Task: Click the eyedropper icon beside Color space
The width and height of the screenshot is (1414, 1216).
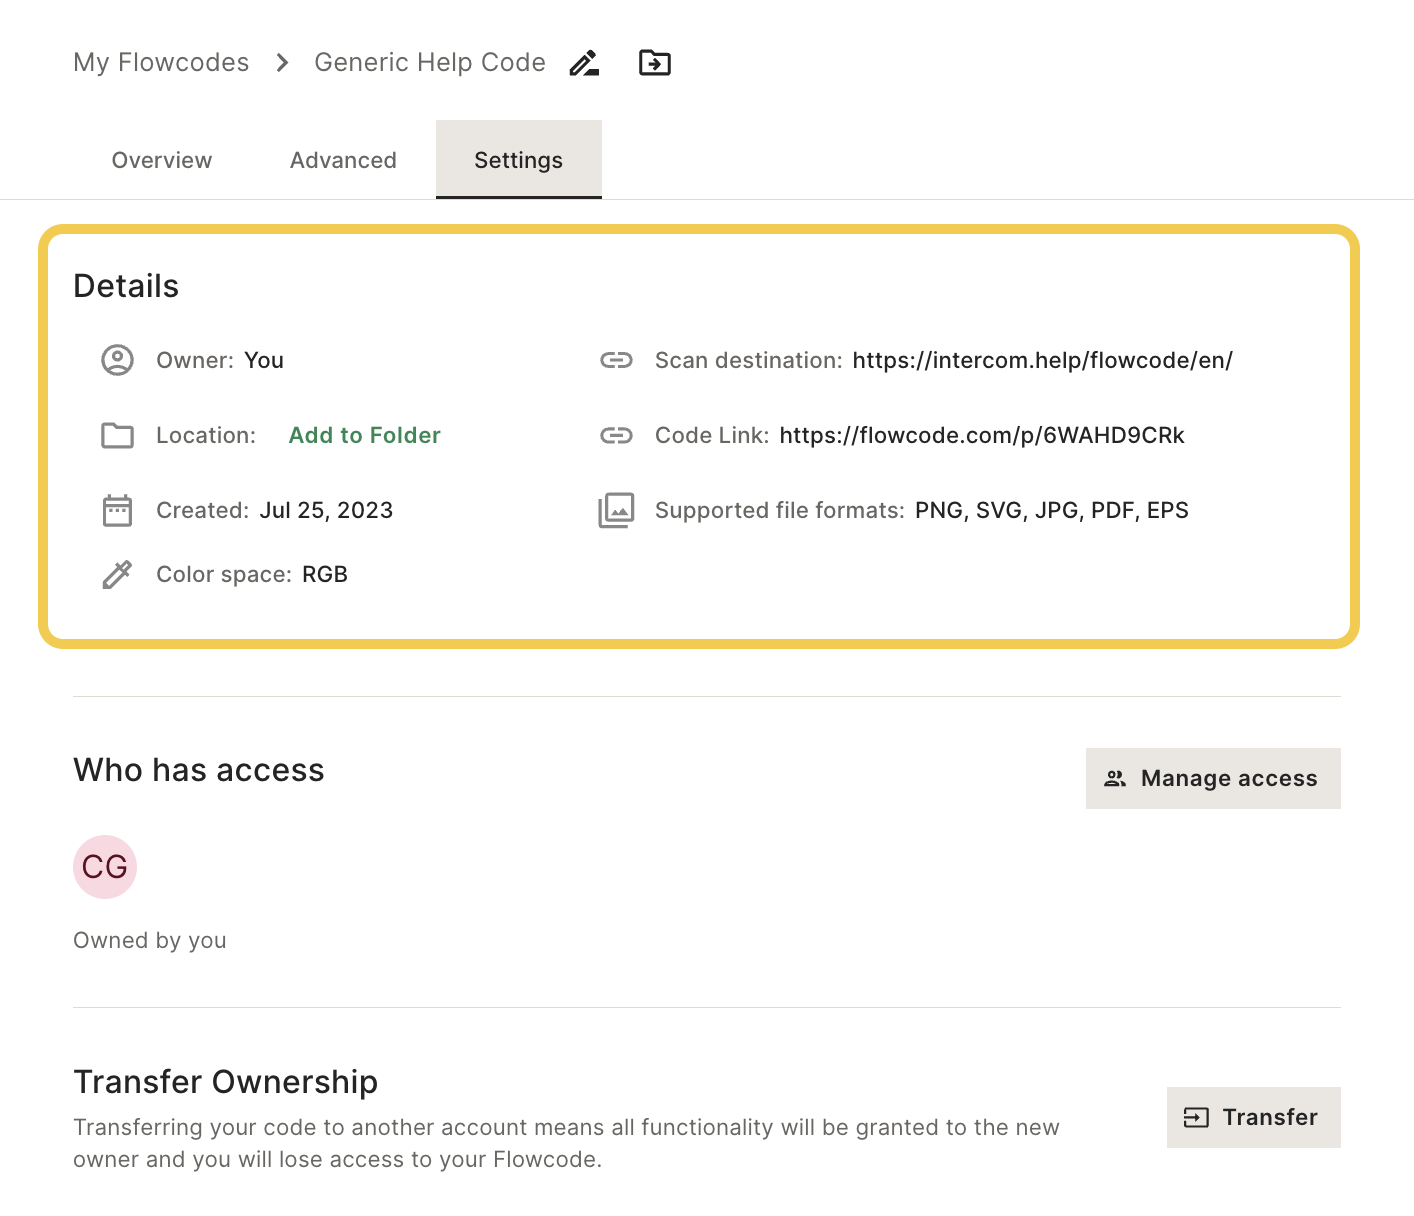Action: pos(118,574)
